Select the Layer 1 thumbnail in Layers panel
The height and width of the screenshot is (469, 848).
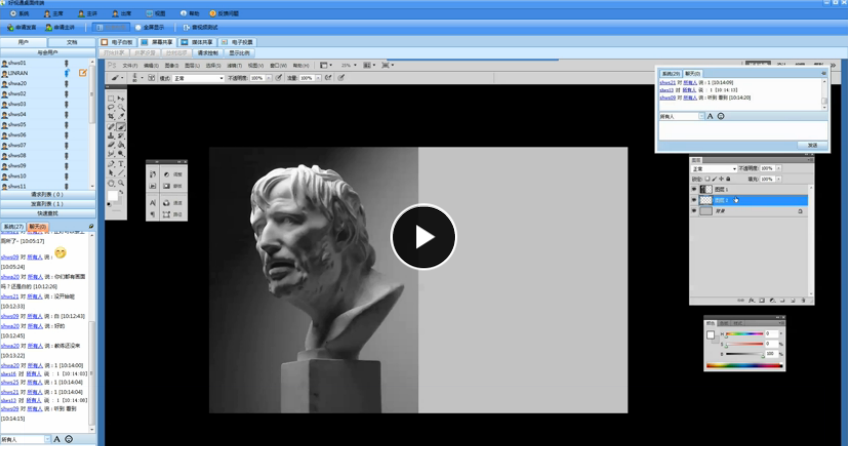click(706, 189)
